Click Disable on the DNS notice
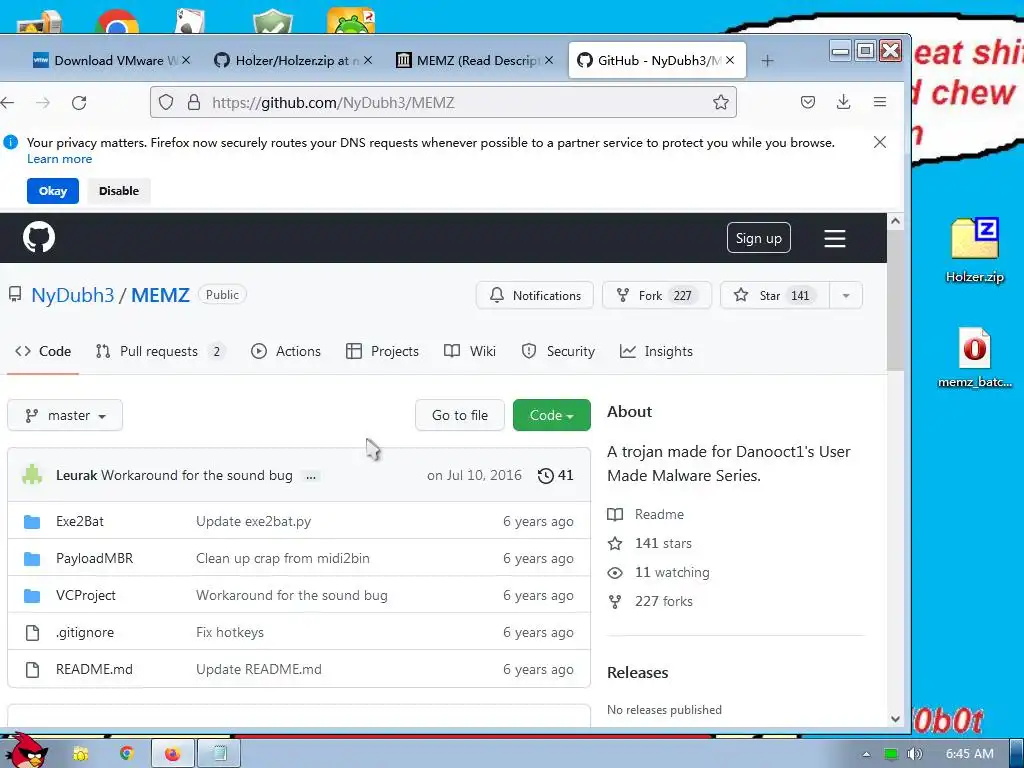 119,191
